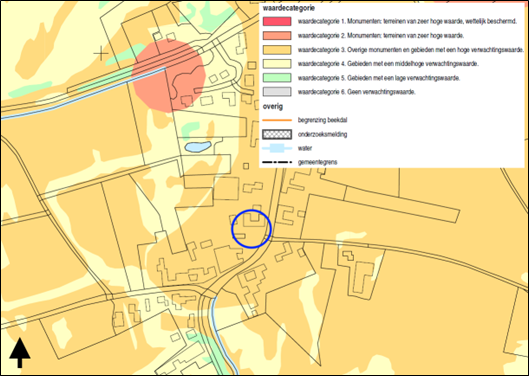Click the text 'waardecategorie 2. Monumenten: terreinen van zeer hoge waarde.'
The height and width of the screenshot is (376, 529).
[381, 35]
